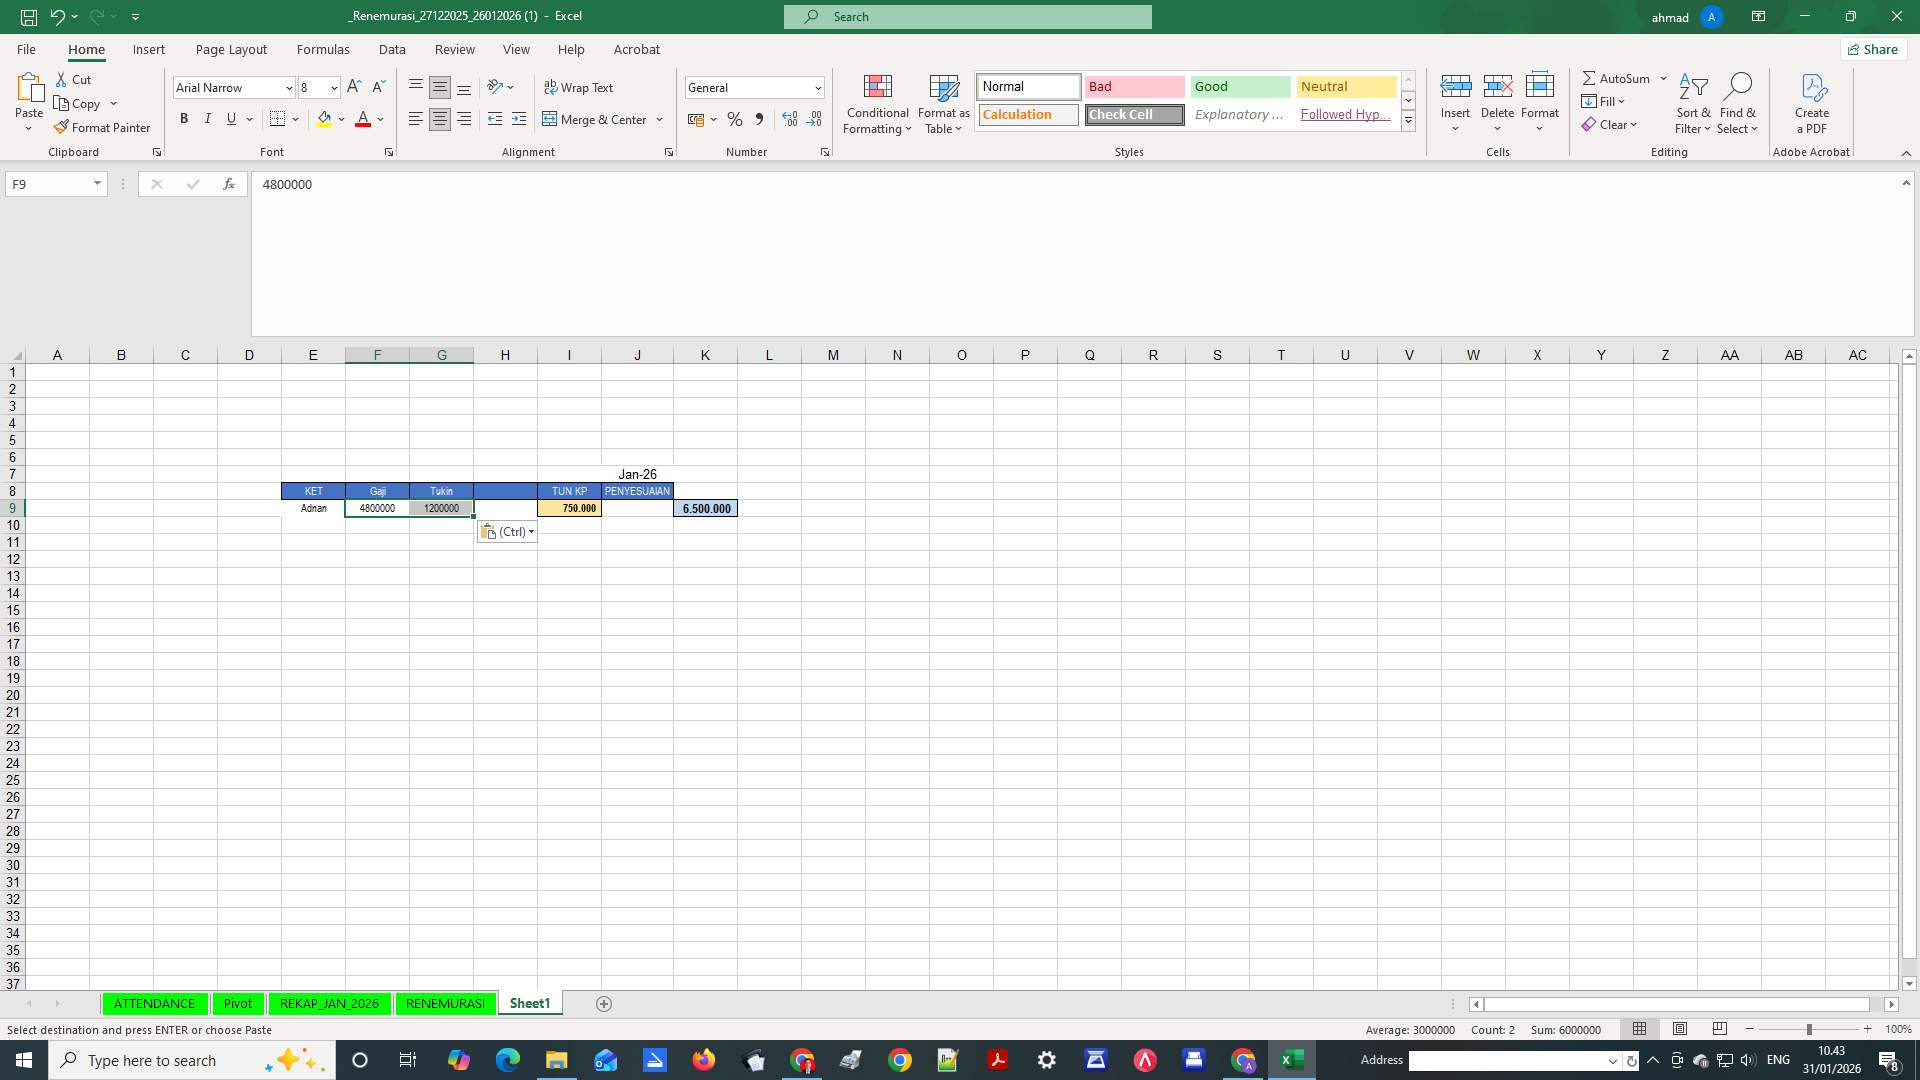Screen dimensions: 1920x1080
Task: Open the REKAP_JAN_2026 sheet tab
Action: 329,1003
